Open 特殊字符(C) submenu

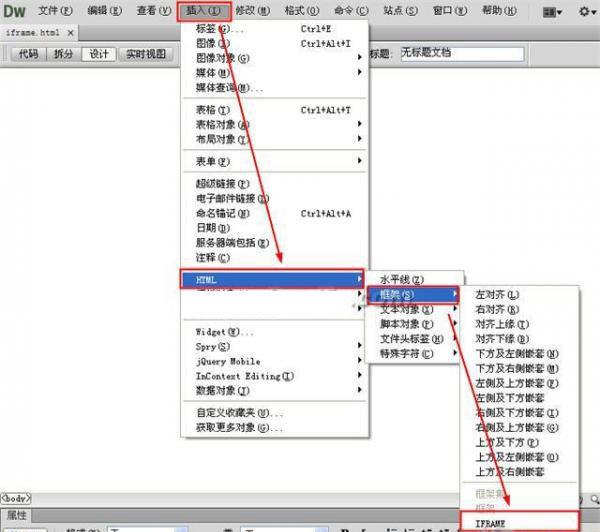(x=414, y=354)
